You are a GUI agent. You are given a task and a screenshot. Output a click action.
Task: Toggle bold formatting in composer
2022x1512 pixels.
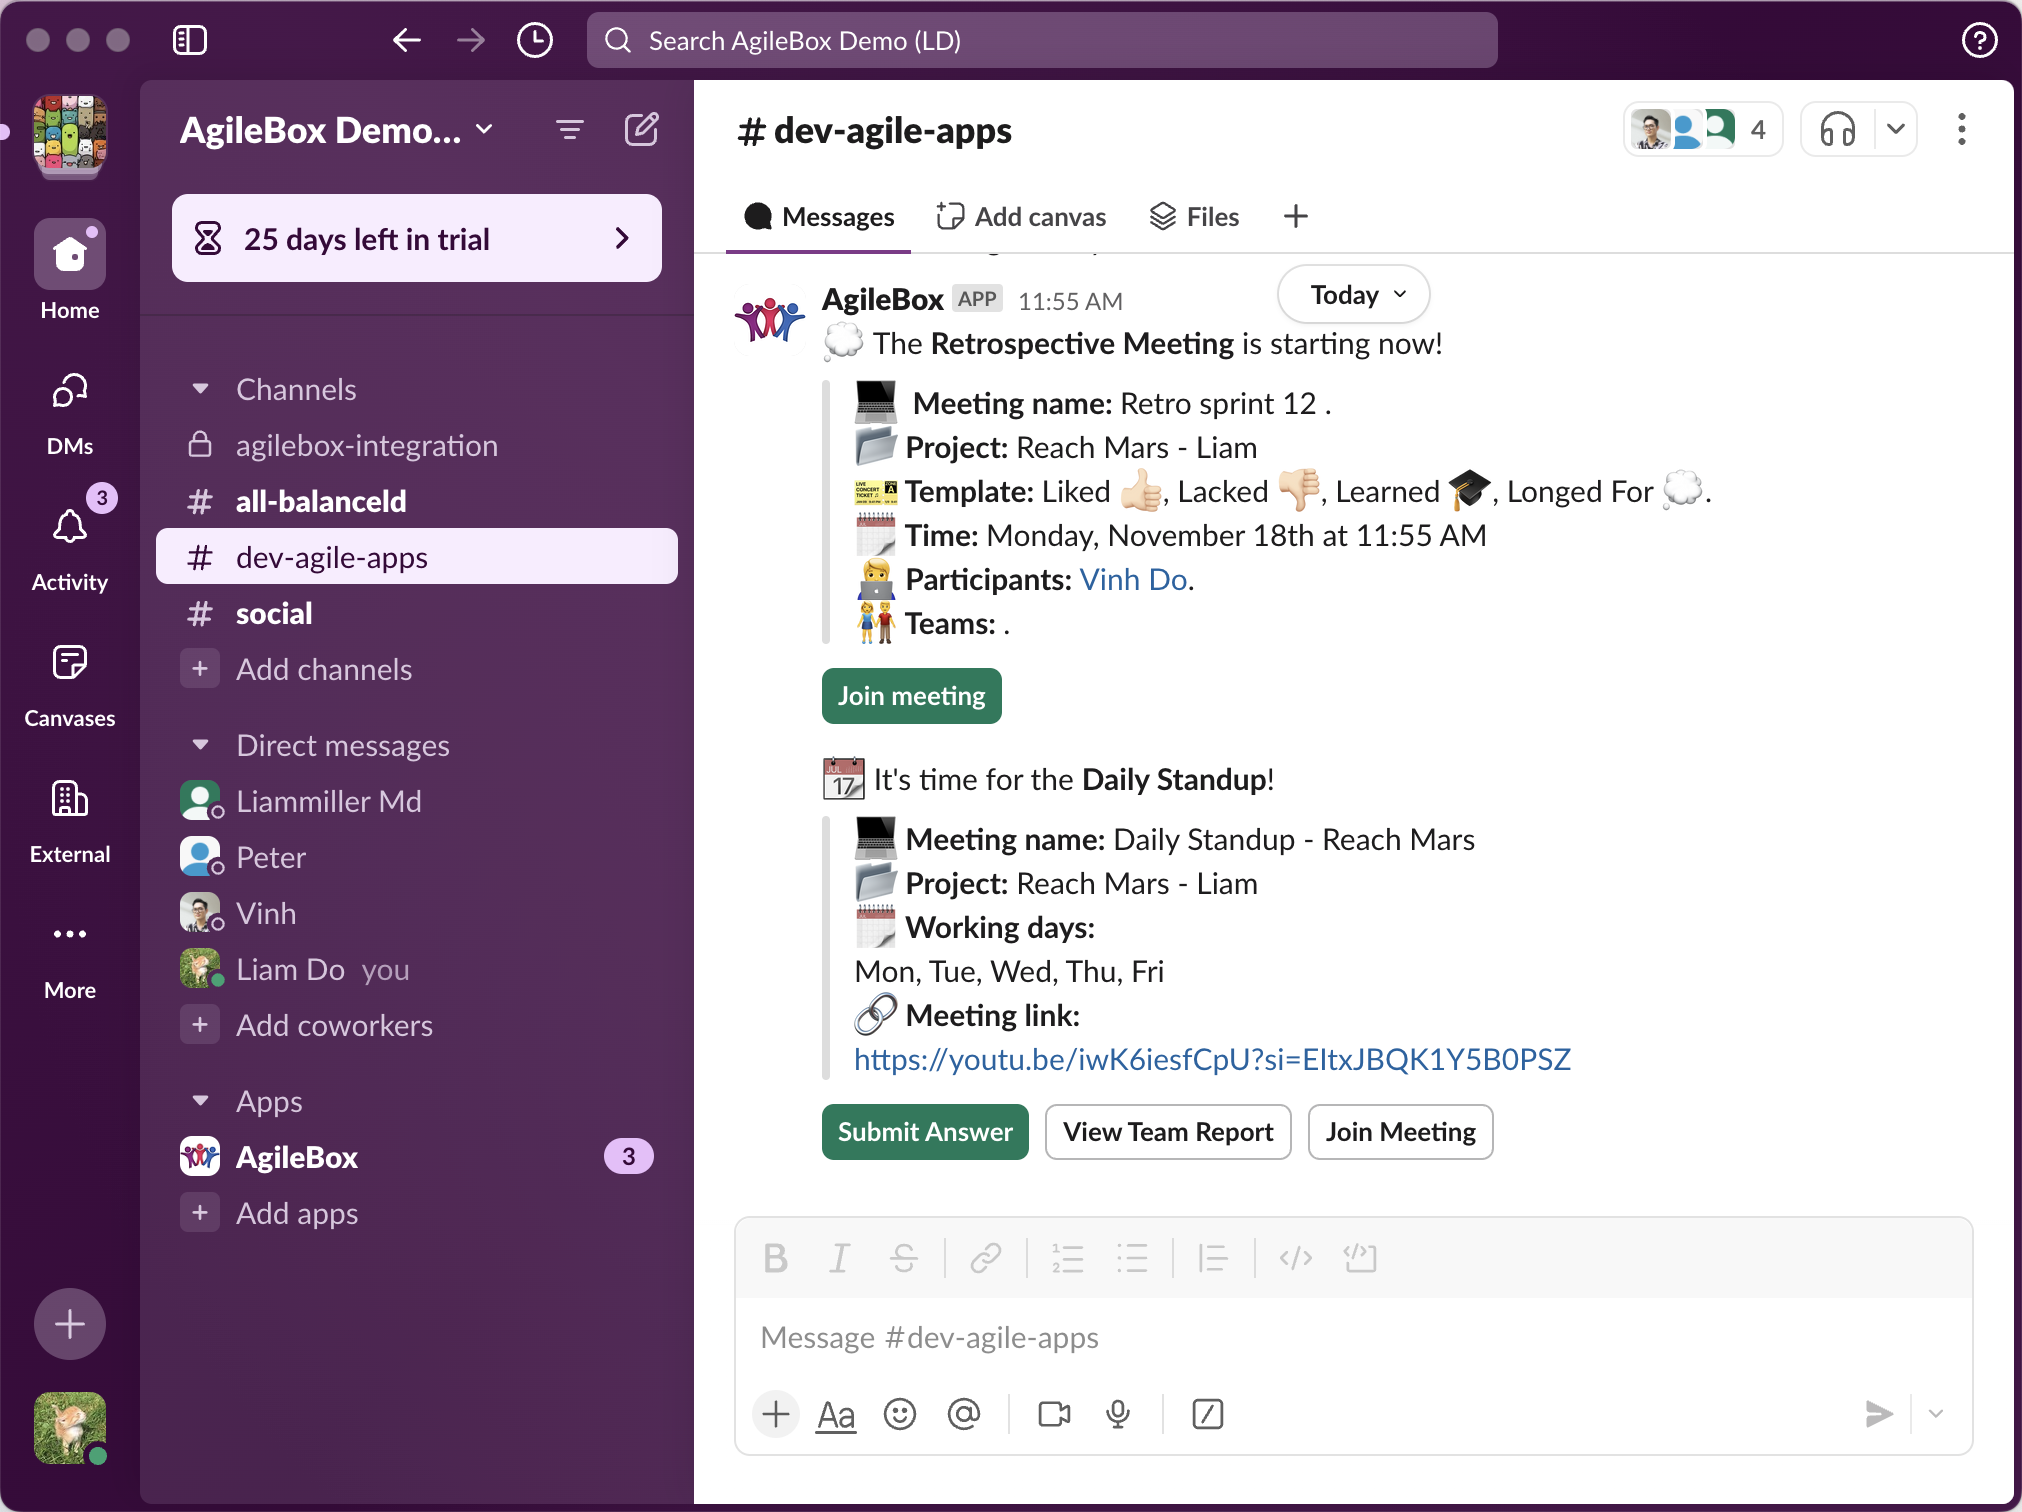(775, 1258)
